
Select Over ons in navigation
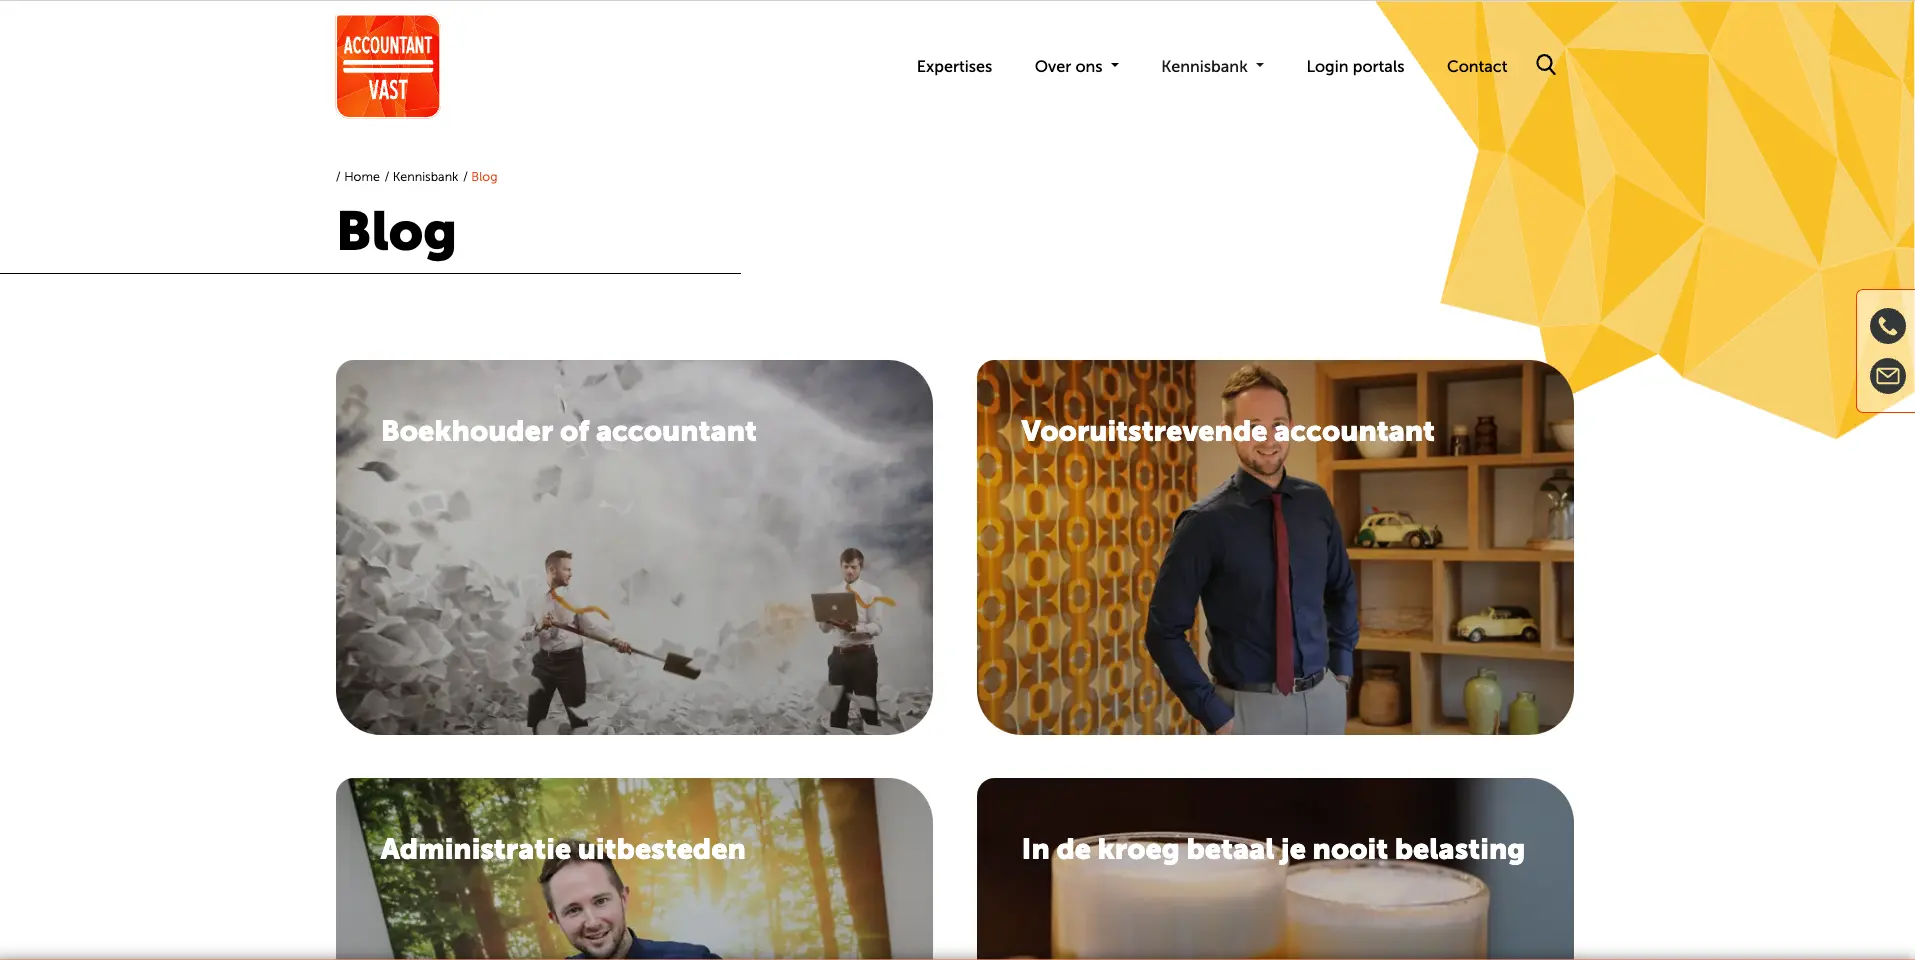[1068, 66]
